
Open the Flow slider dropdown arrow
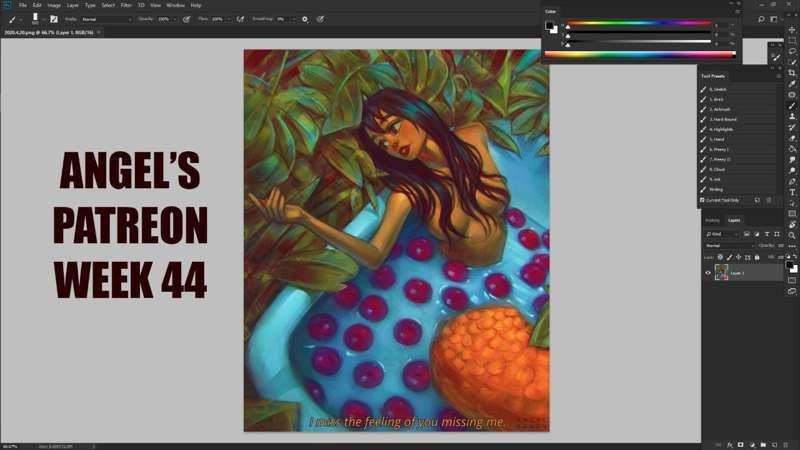pos(229,19)
